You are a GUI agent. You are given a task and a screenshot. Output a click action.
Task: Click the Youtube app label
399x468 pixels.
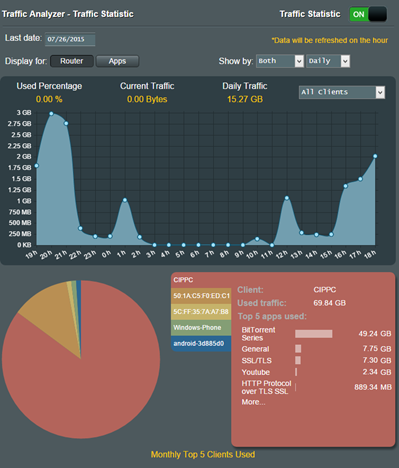click(256, 372)
